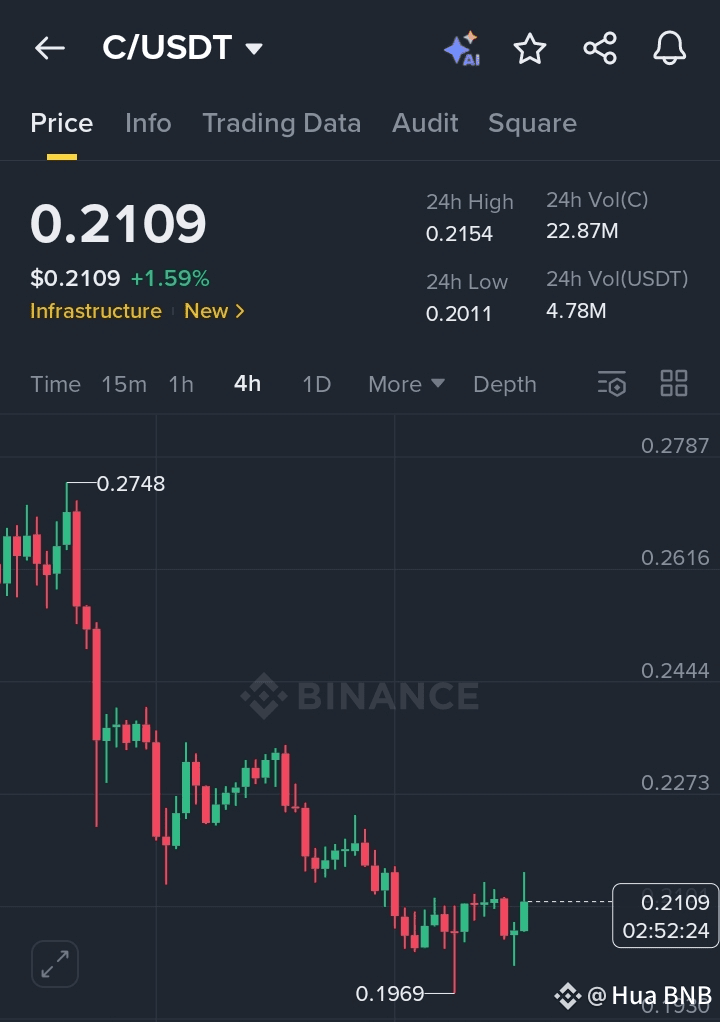Open the AI assistant sparkle icon
The image size is (720, 1022).
462,49
